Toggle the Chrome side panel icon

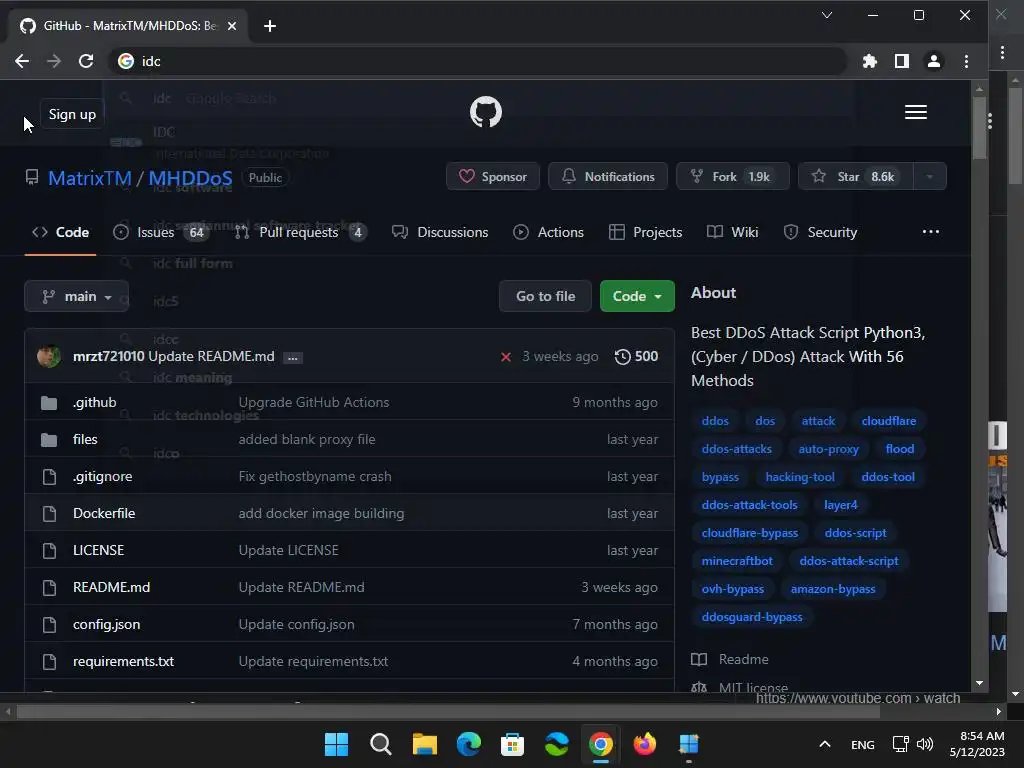pyautogui.click(x=902, y=61)
